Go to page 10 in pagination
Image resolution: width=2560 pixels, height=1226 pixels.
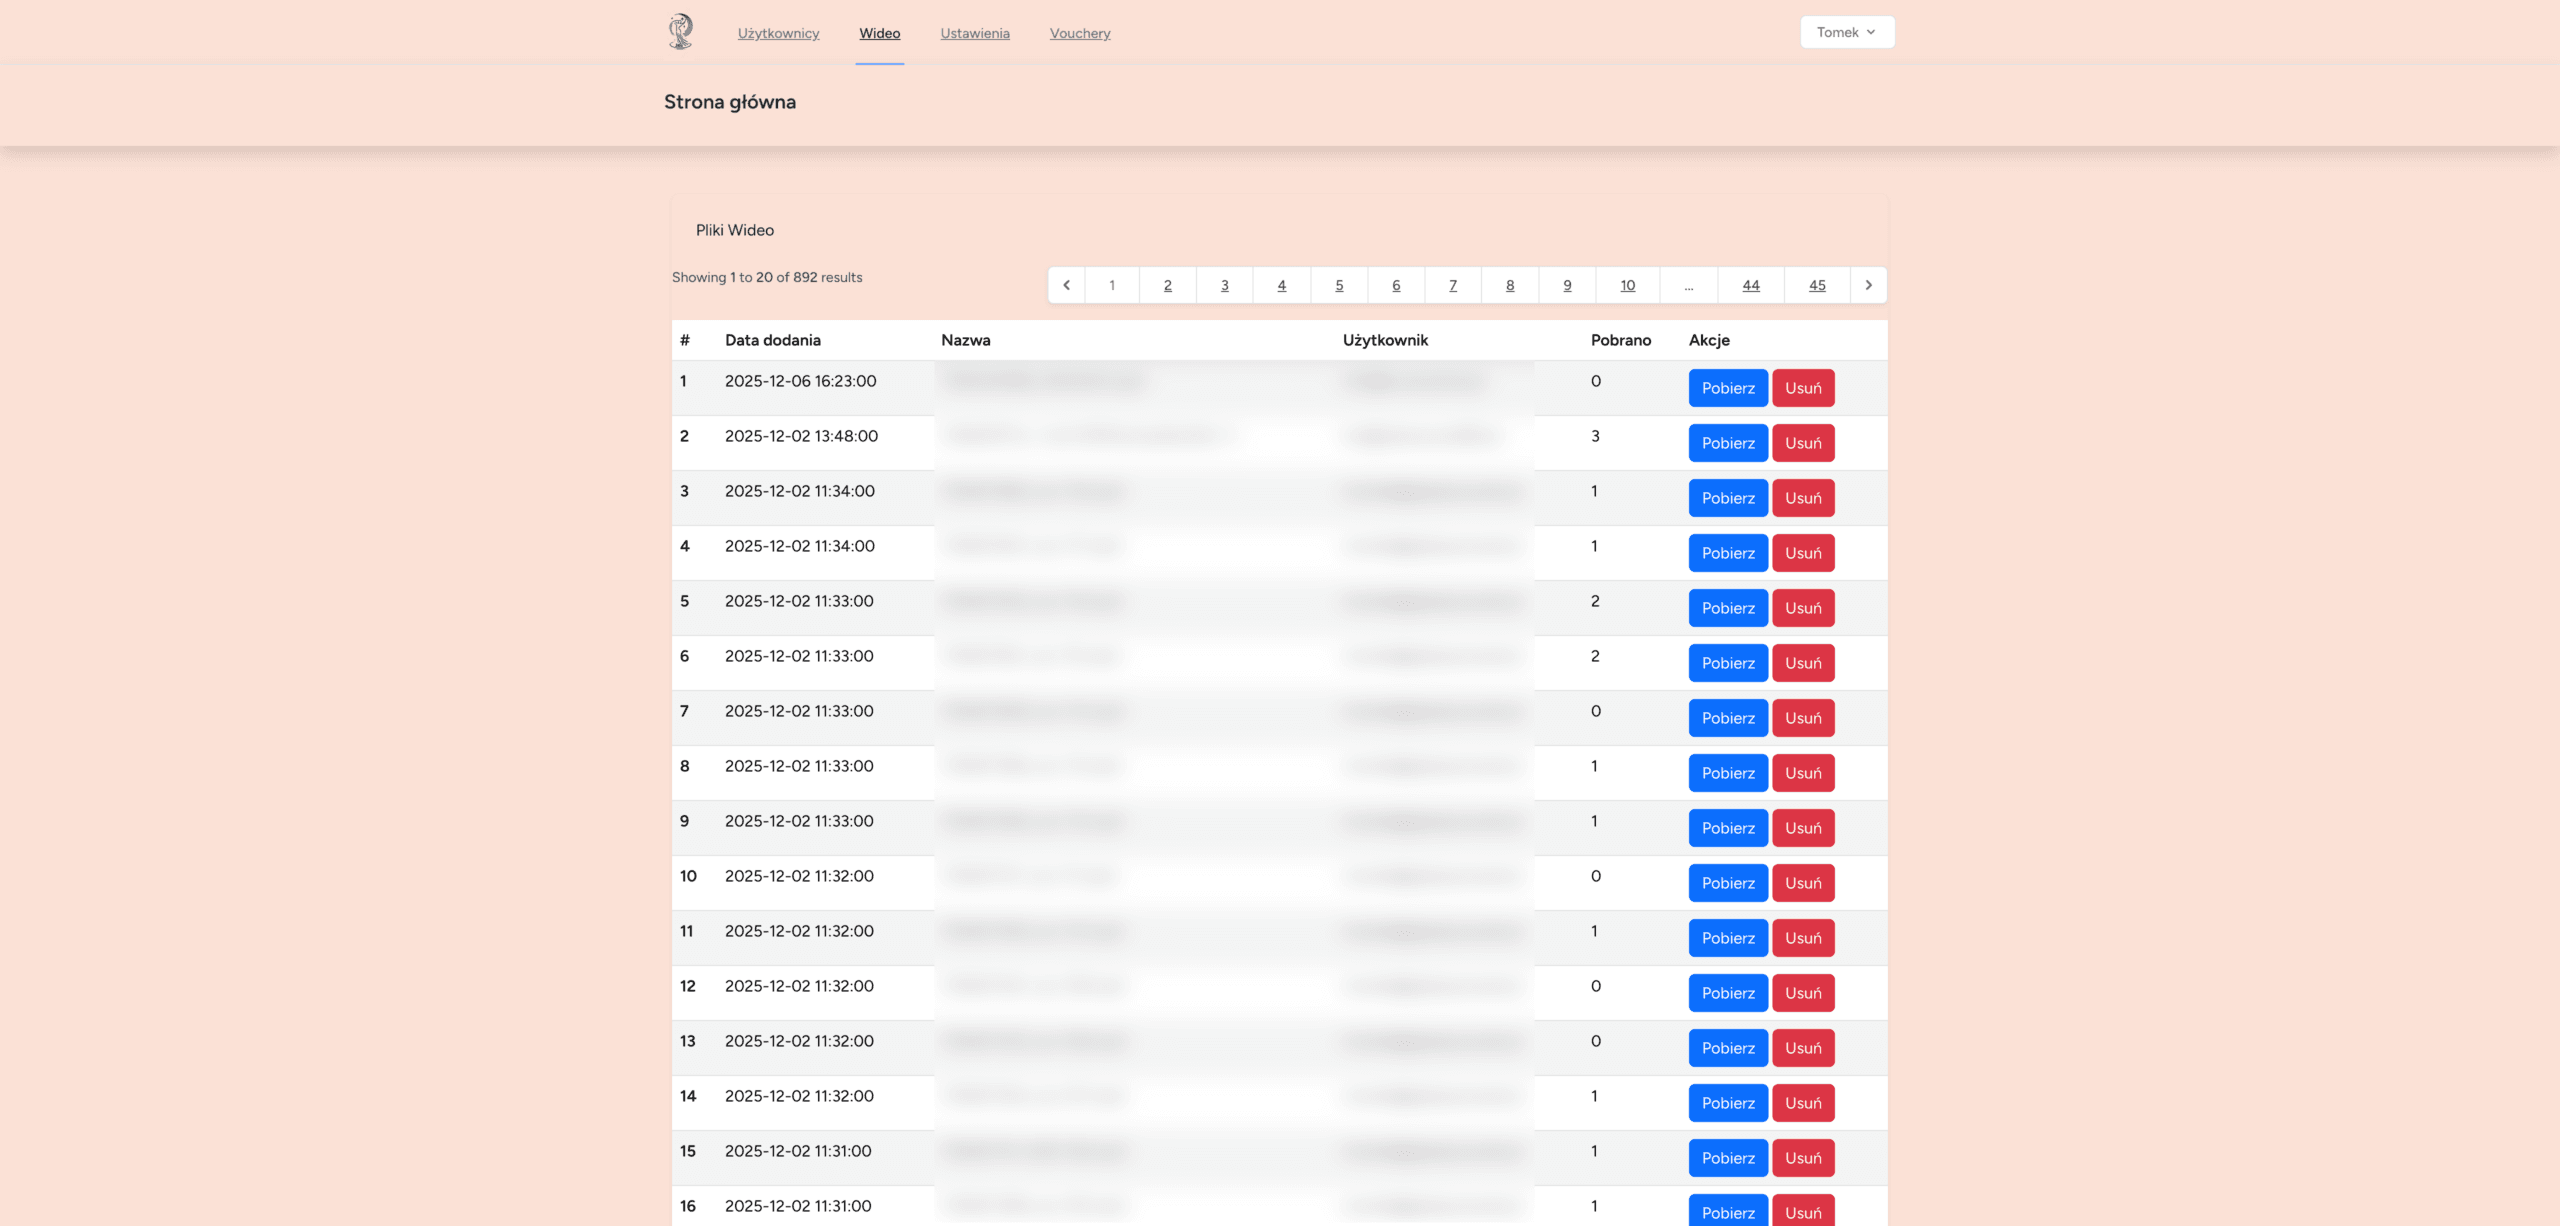[1627, 285]
